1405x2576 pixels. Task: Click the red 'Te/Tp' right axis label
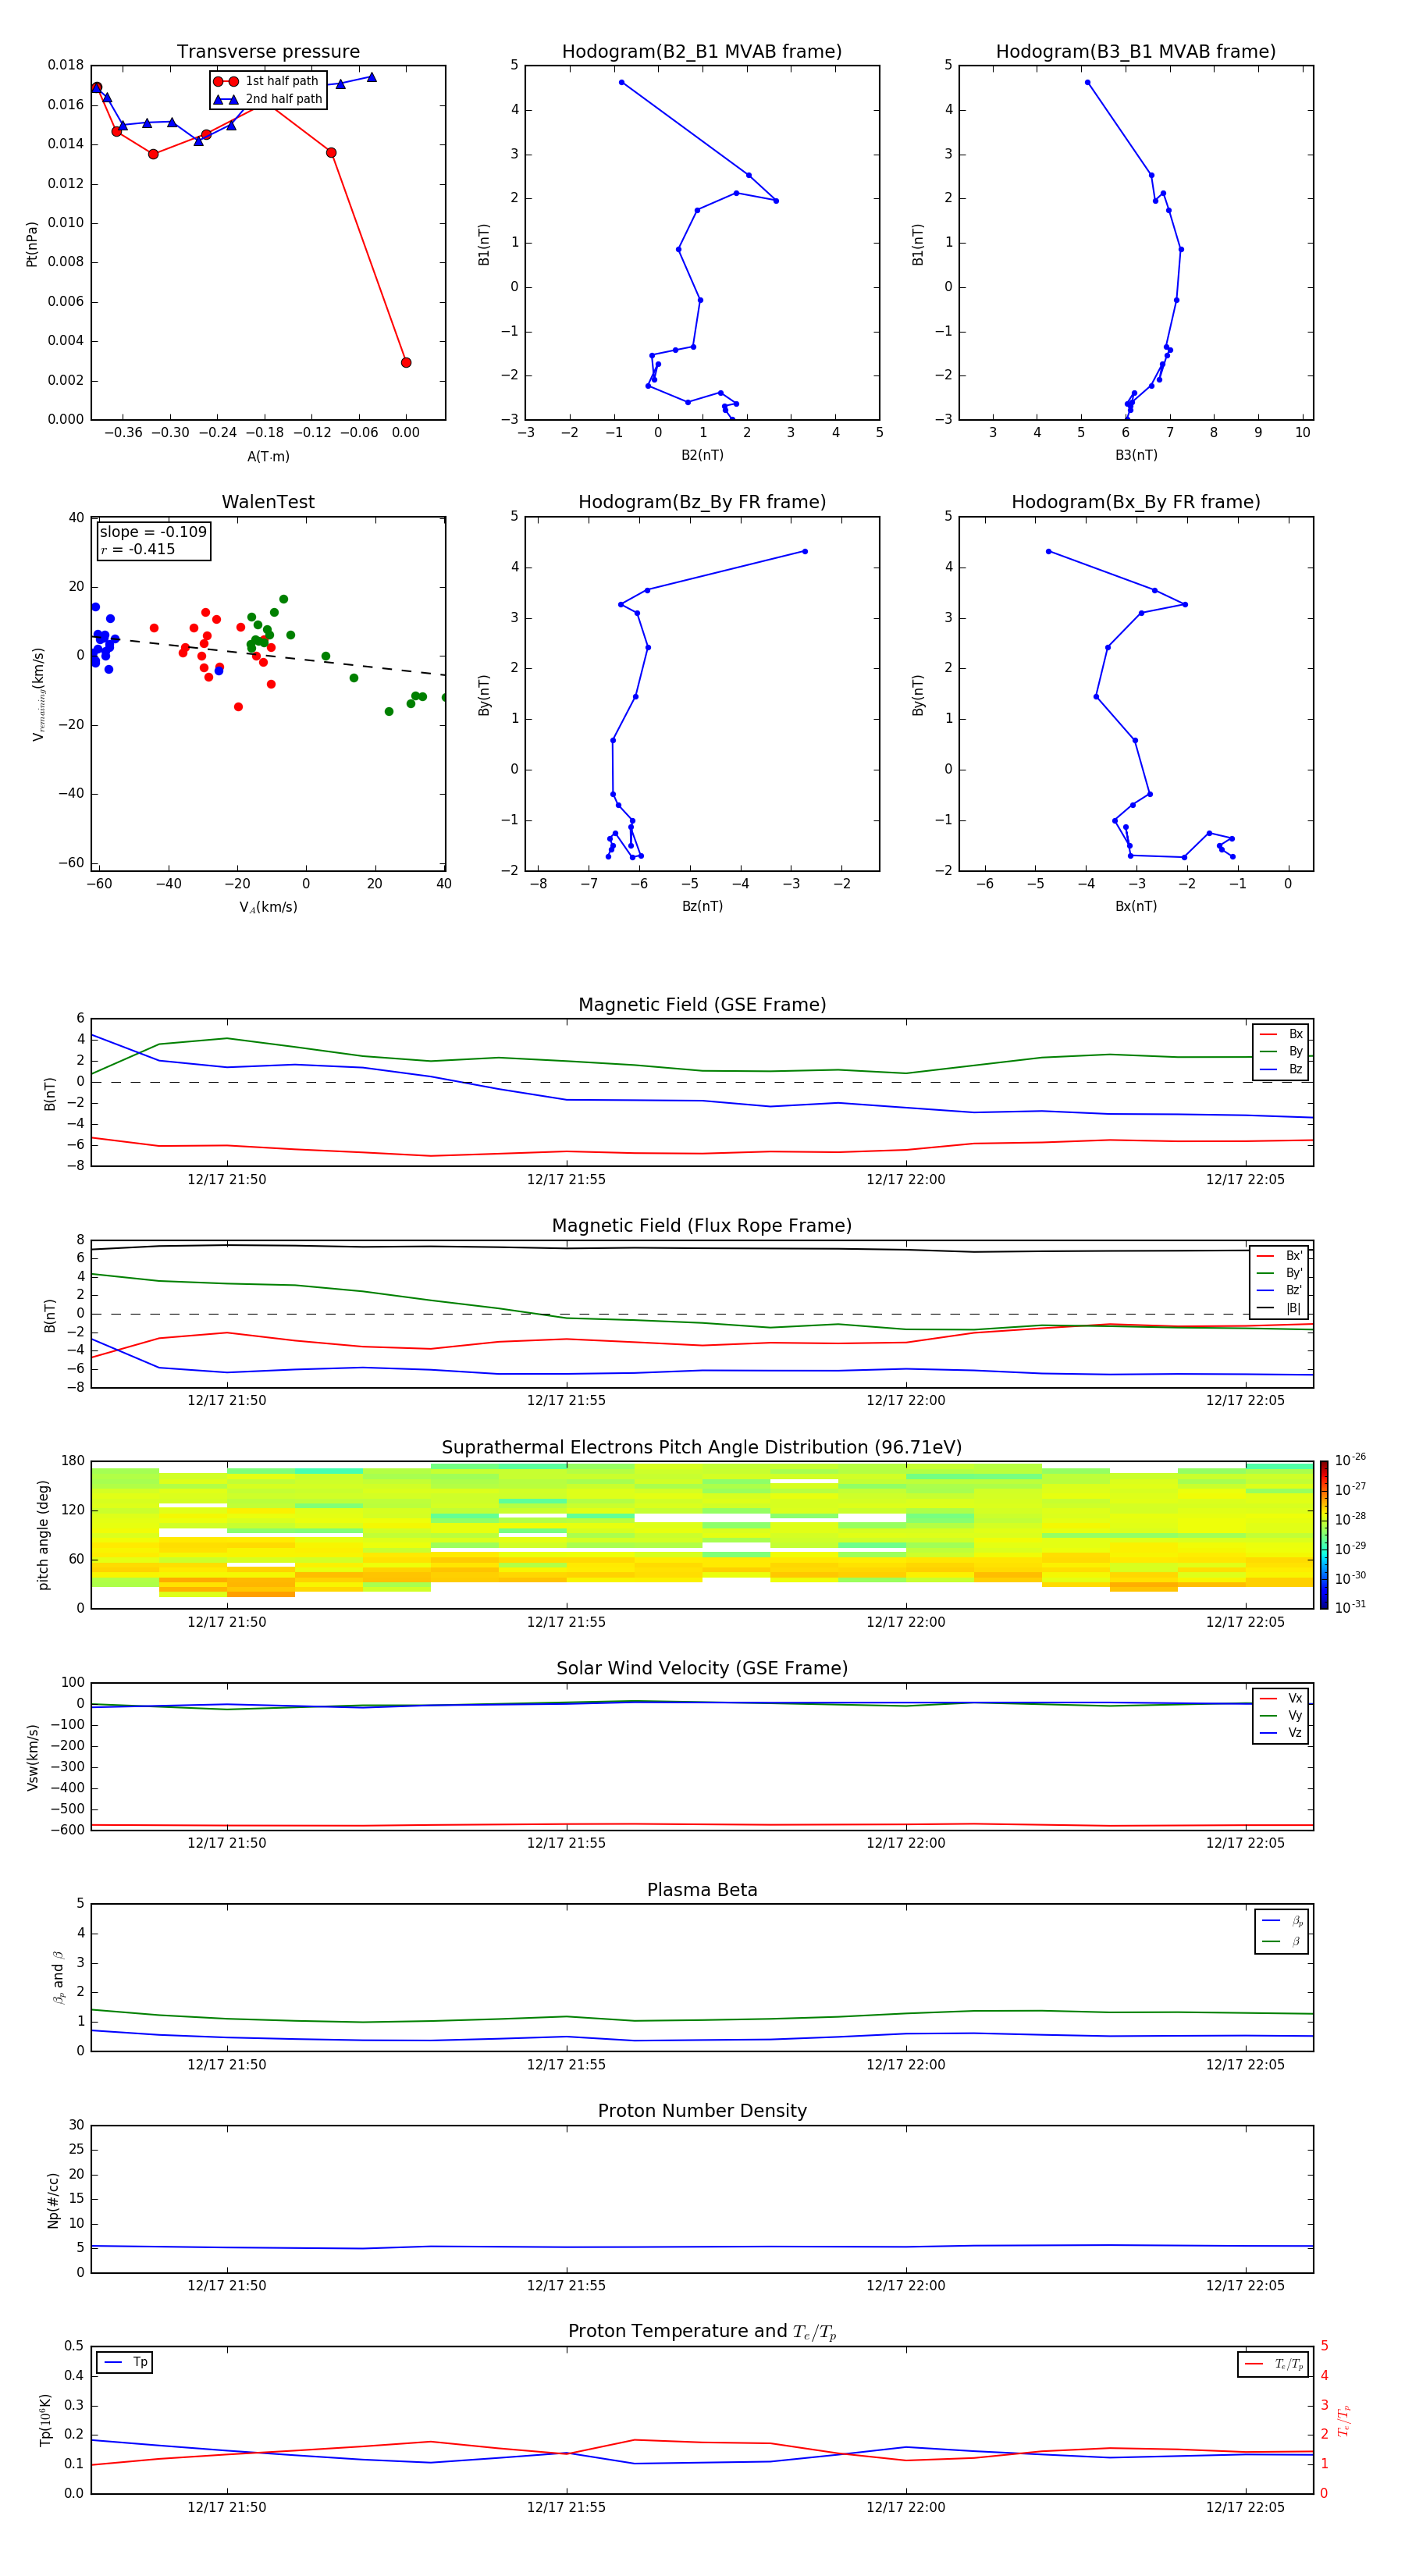point(1344,2420)
